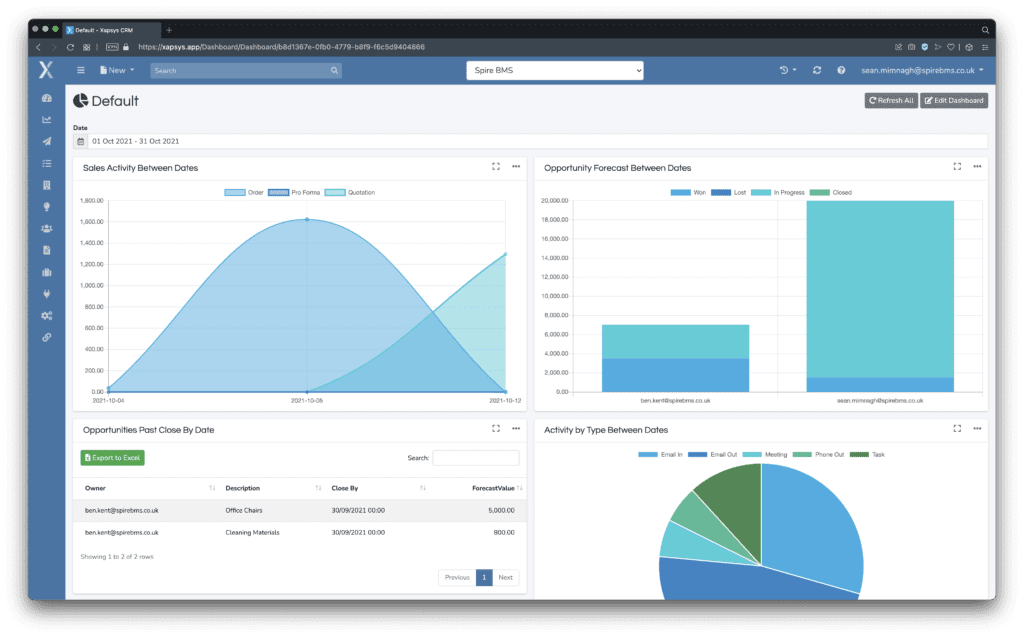Reload the page with browser reload icon
The image size is (1024, 637).
(x=70, y=47)
